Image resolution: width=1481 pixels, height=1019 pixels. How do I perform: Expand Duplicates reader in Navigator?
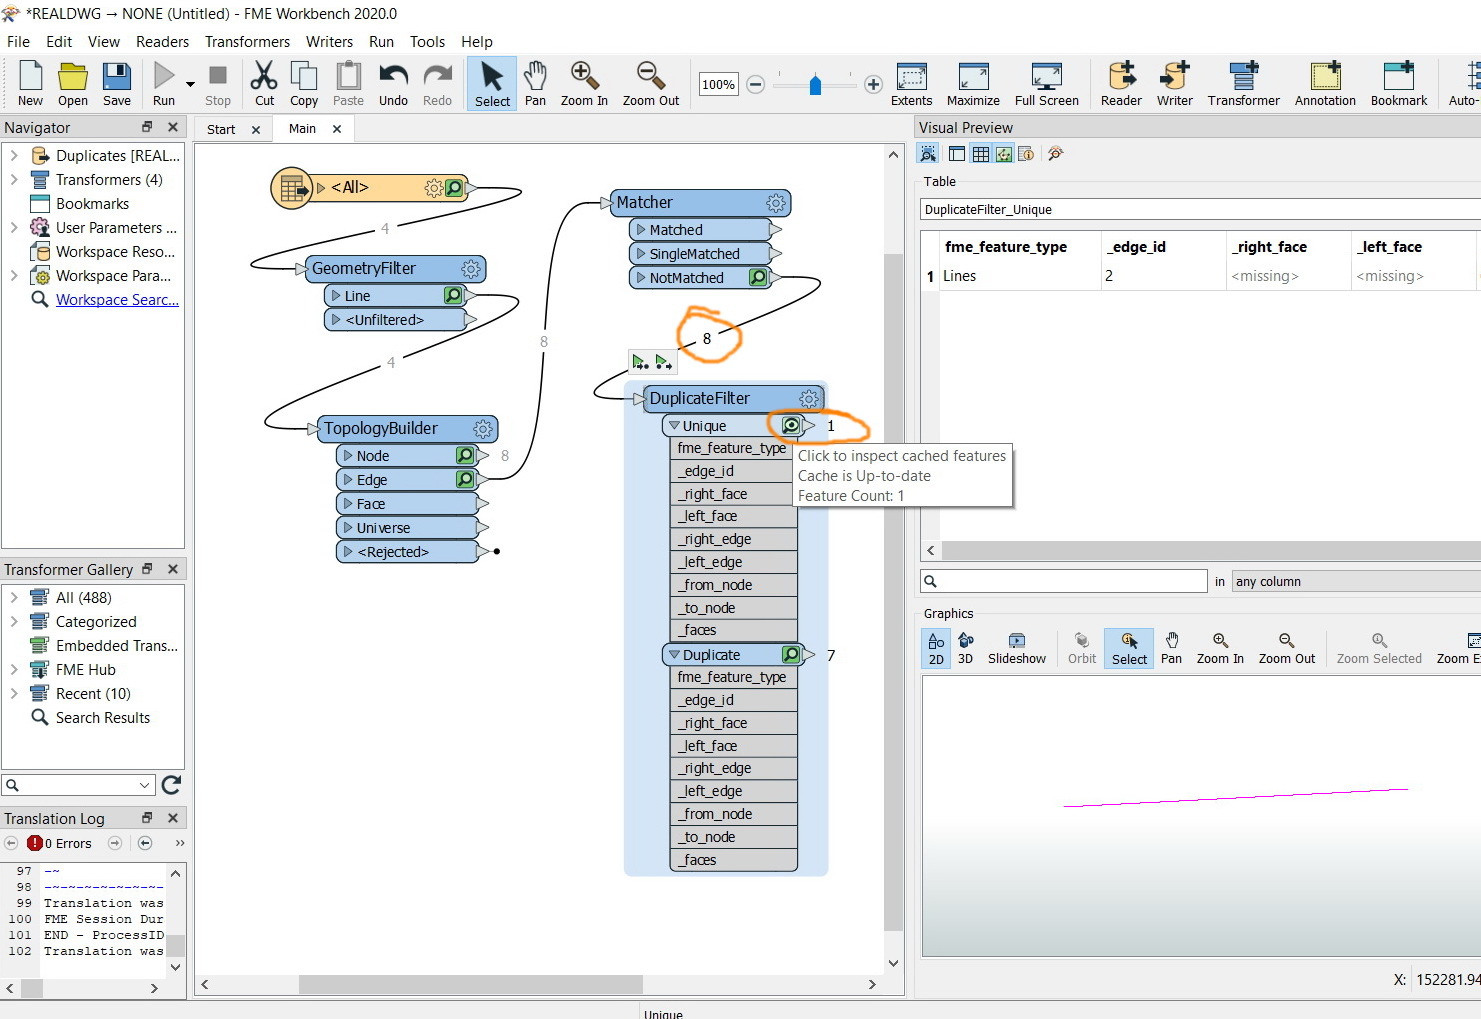[x=14, y=156]
